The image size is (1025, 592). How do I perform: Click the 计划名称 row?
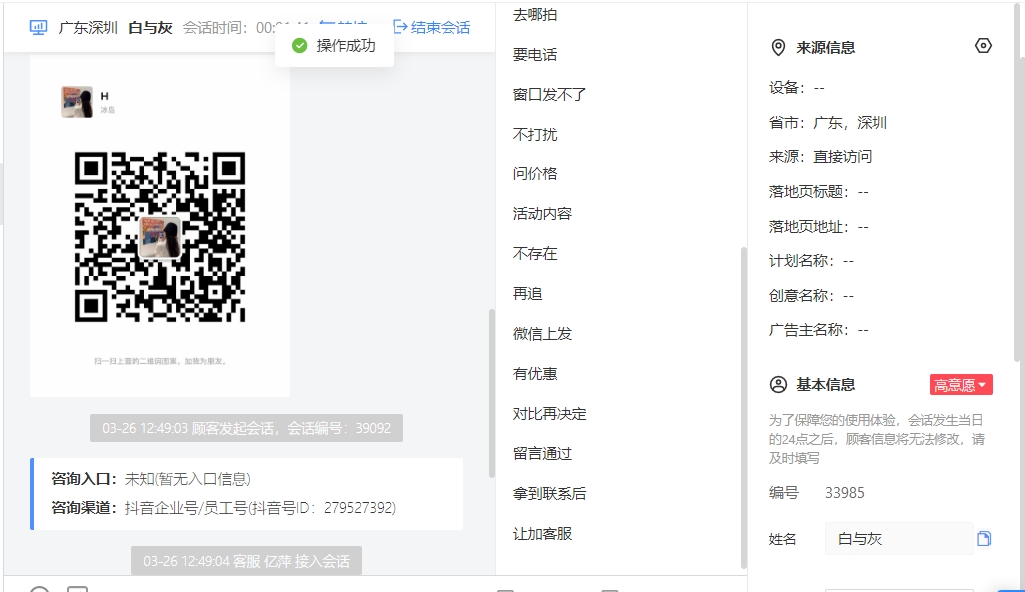tap(811, 261)
